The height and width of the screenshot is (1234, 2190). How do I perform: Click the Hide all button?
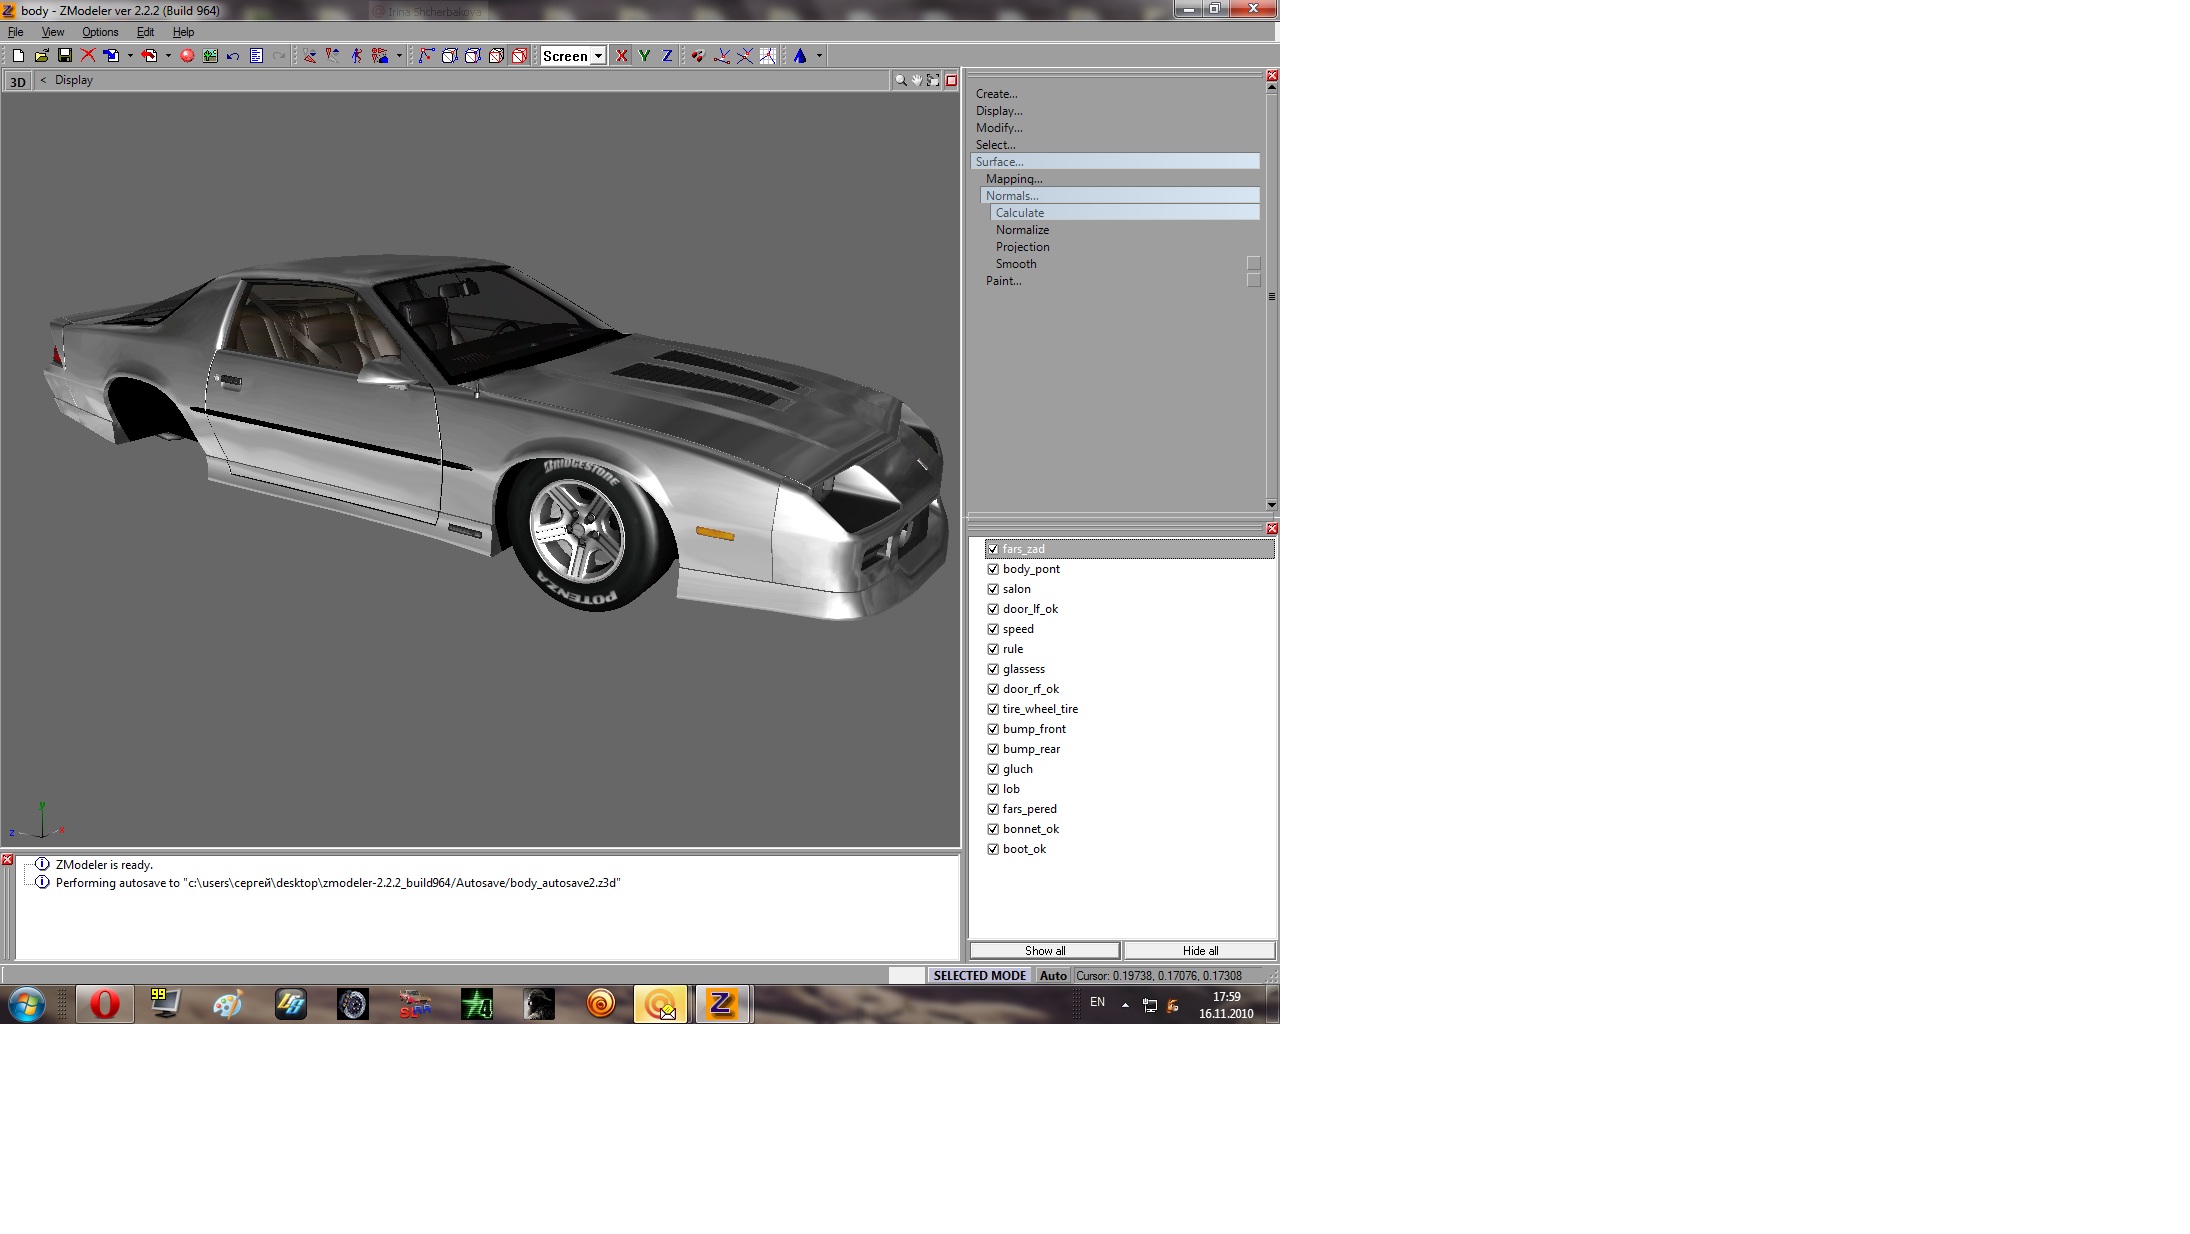1199,950
